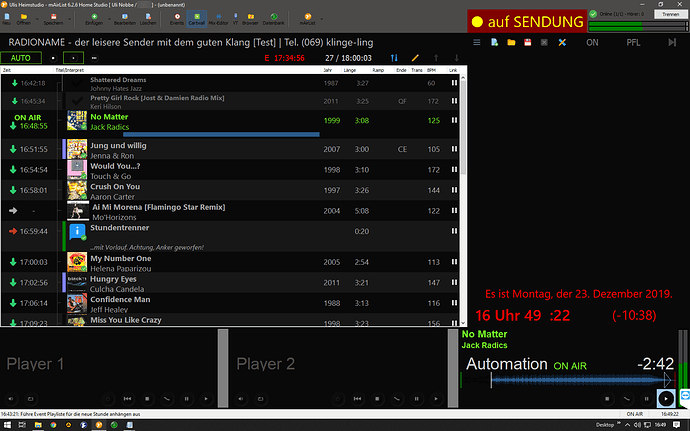Click the Automation waveform progress bar
690x431 pixels.
(560, 382)
